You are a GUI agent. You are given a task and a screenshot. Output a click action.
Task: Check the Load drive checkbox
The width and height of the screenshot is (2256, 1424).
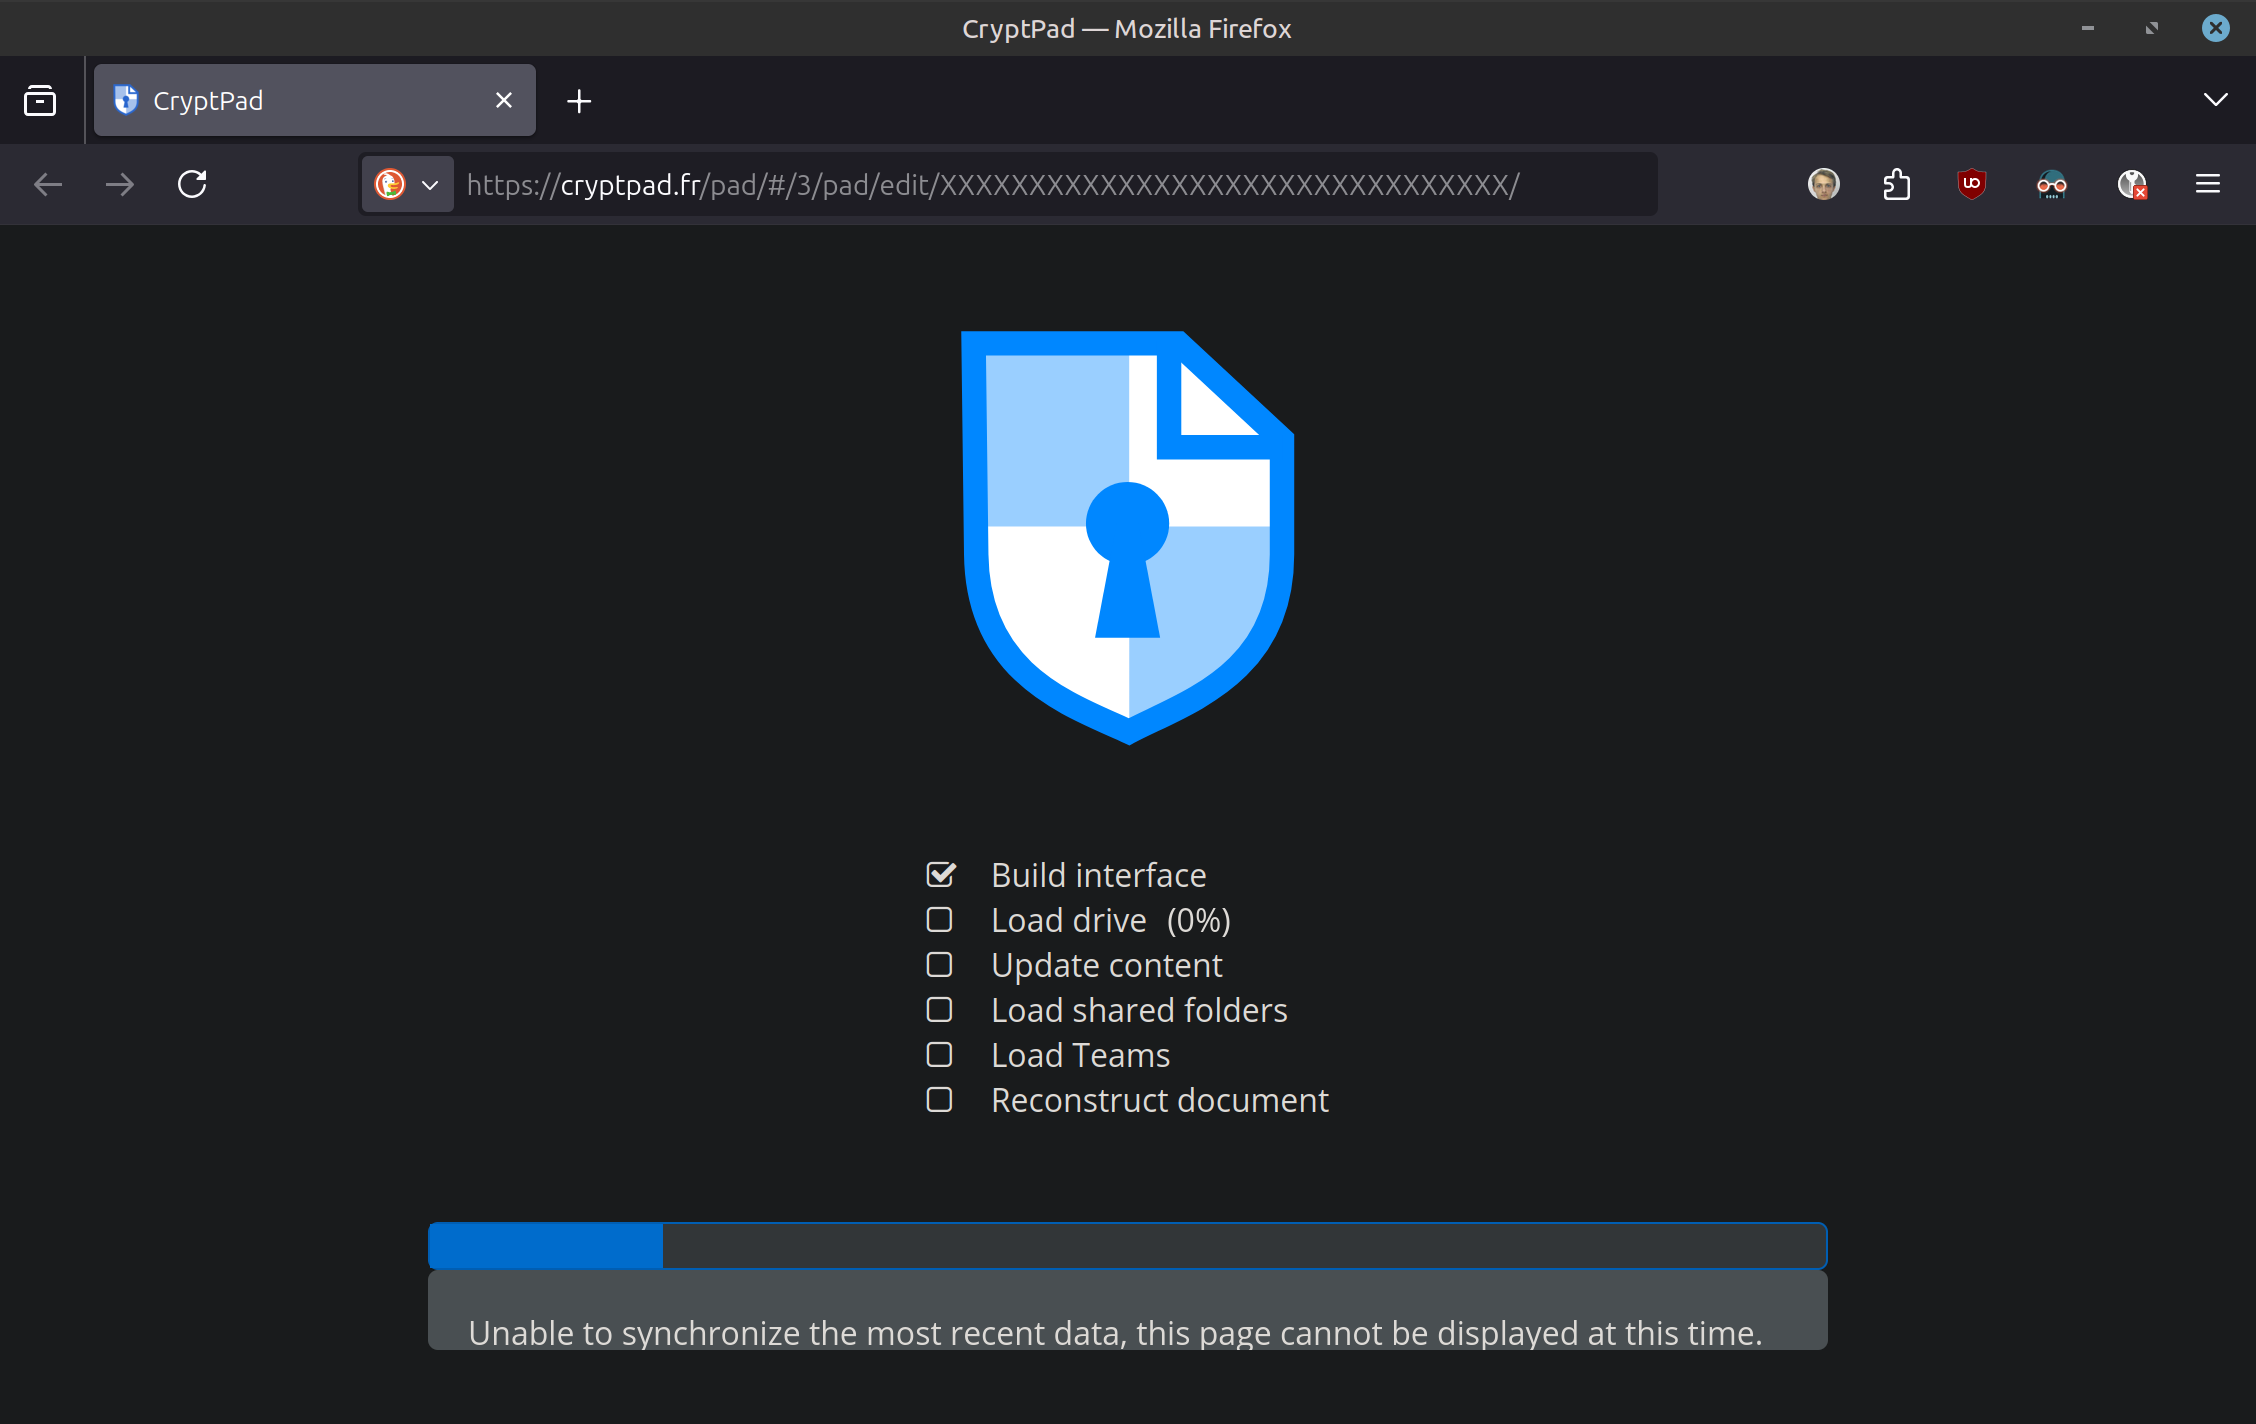coord(939,920)
